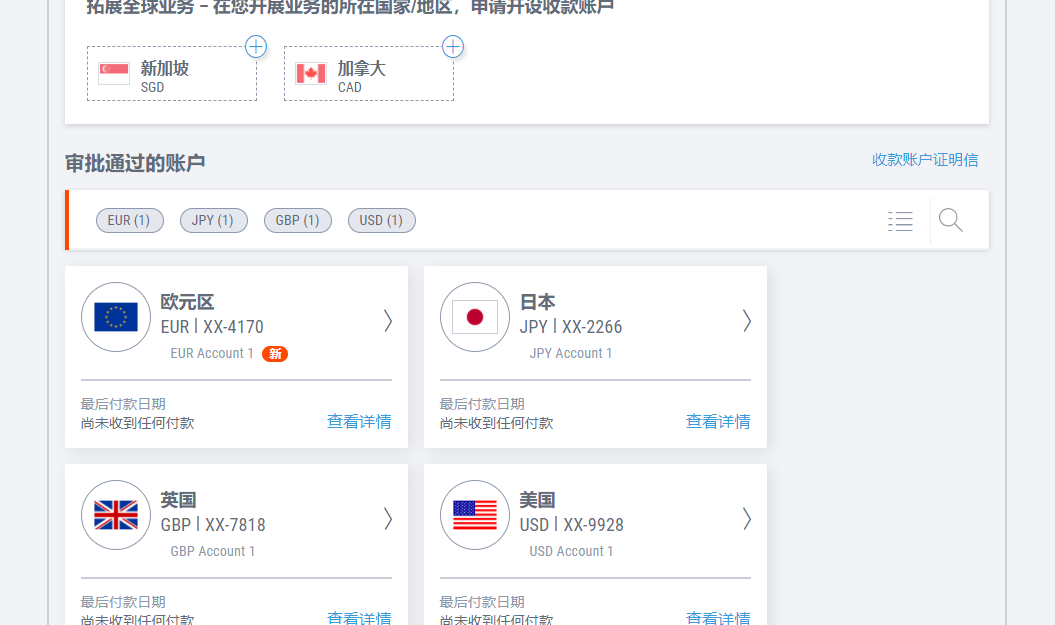The height and width of the screenshot is (625, 1055).
Task: Click the plus icon on the Canada CAD card
Action: [x=453, y=46]
